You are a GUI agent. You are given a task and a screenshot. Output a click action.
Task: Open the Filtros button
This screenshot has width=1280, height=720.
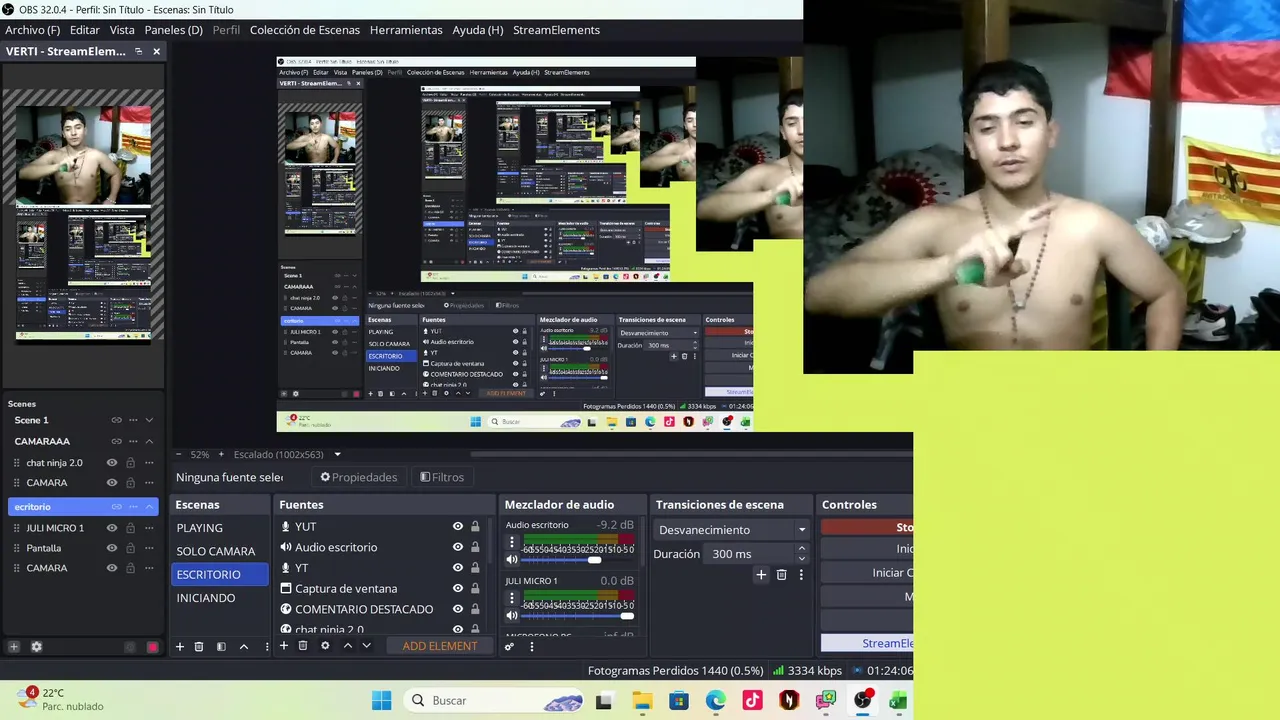(442, 477)
